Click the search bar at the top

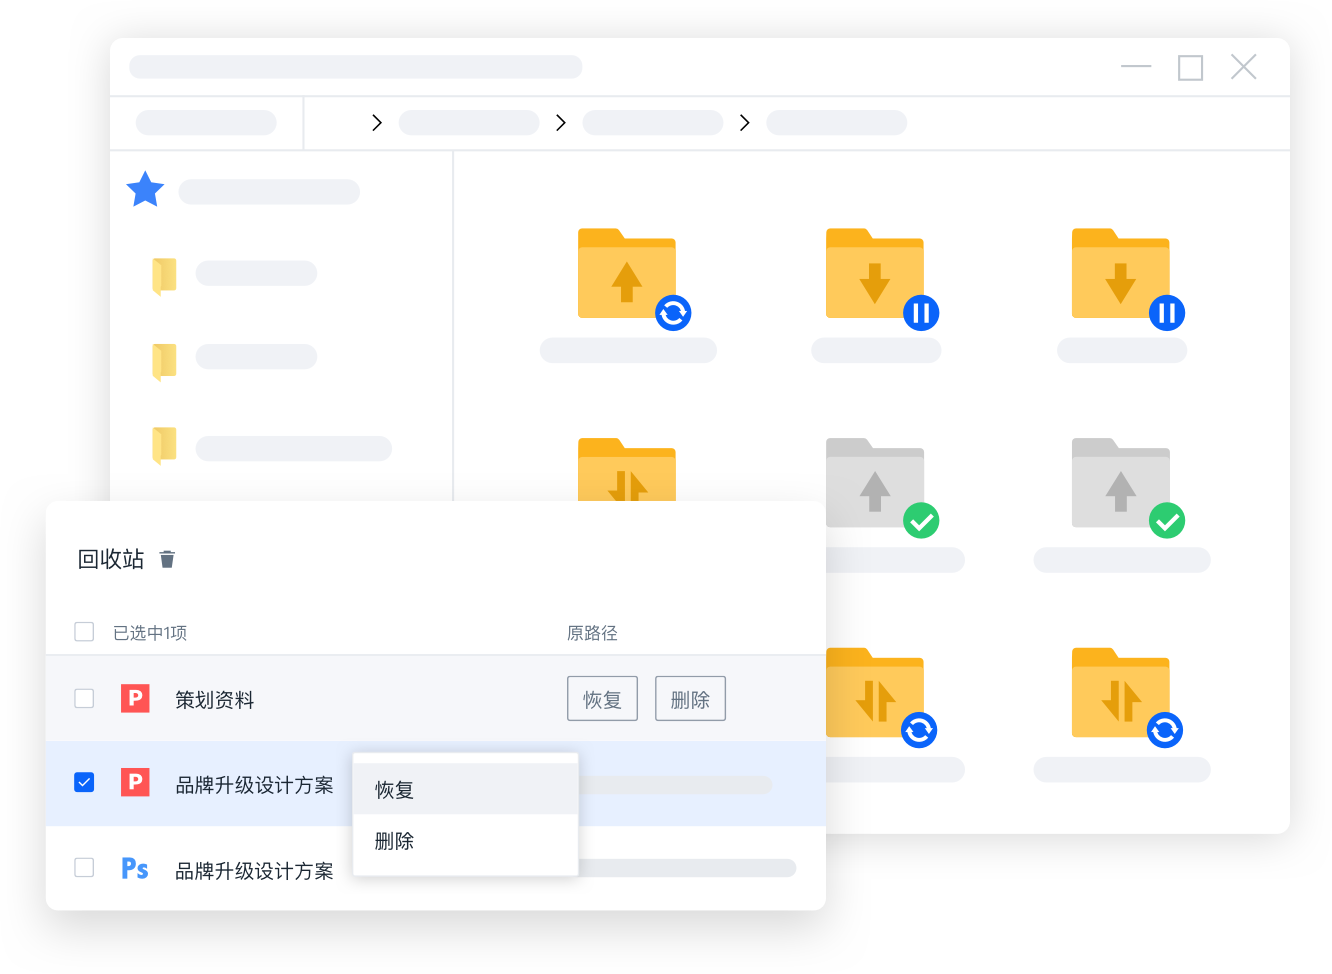pos(356,66)
